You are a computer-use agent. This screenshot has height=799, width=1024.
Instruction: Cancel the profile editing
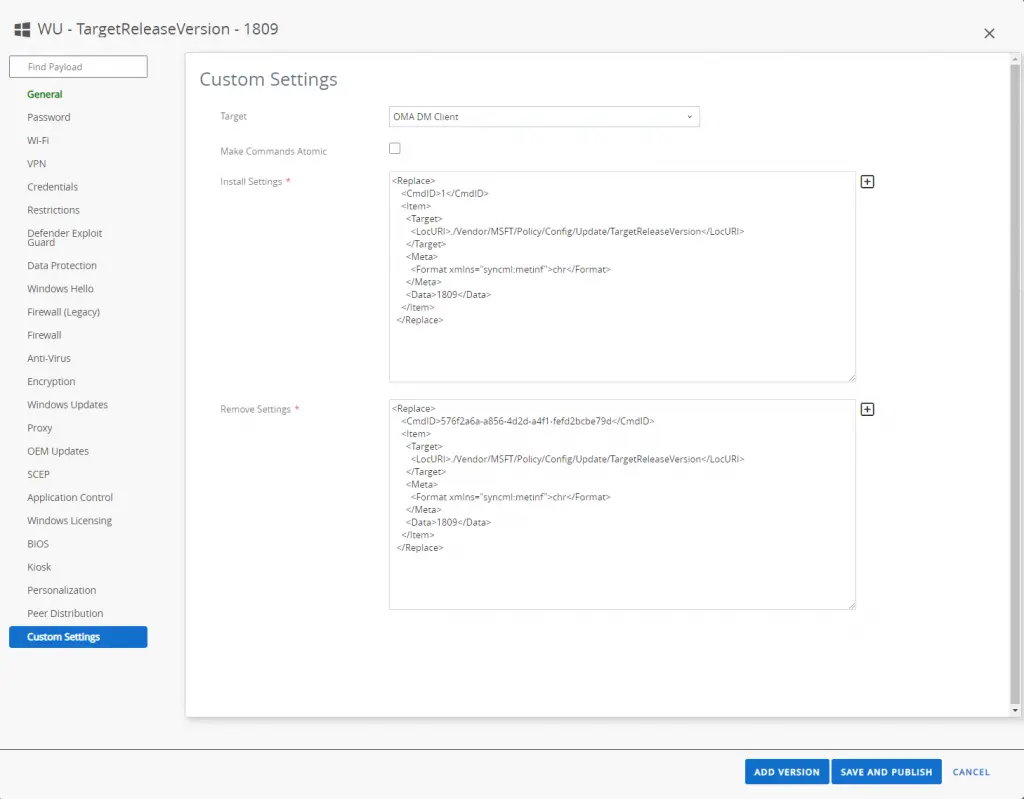point(971,772)
